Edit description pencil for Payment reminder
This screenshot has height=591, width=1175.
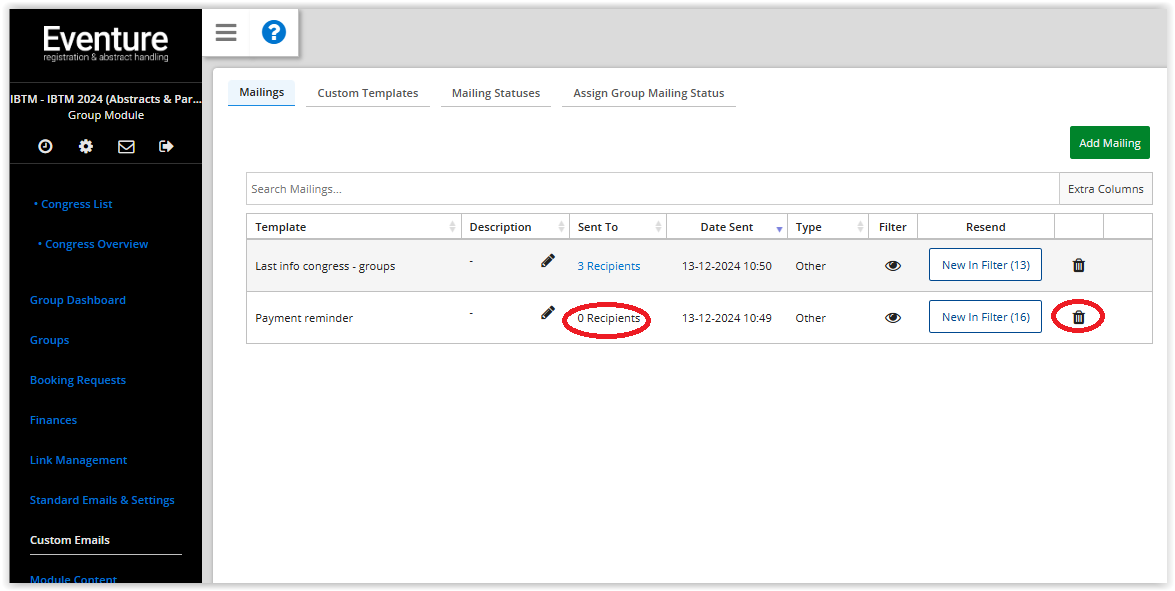[x=547, y=313]
